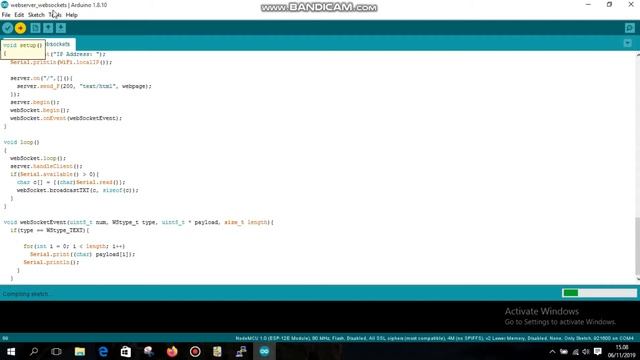Open the Windows Start menu
Viewport: 640px width, 360px height.
pyautogui.click(x=11, y=351)
